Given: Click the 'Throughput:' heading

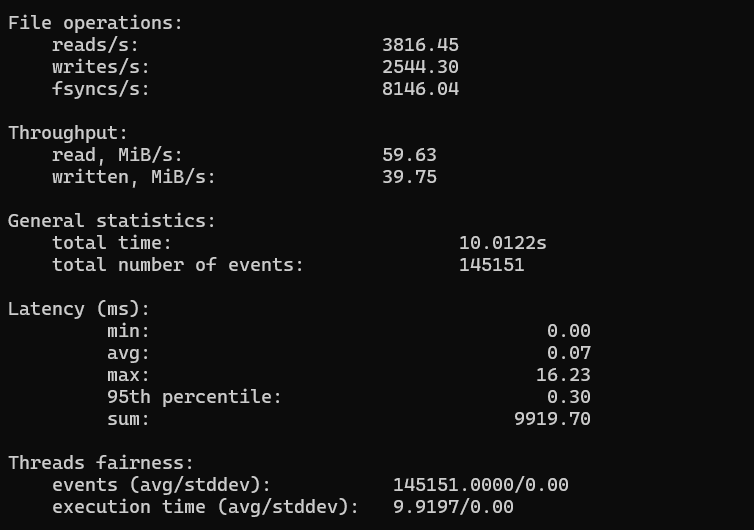Looking at the screenshot, I should point(68,133).
